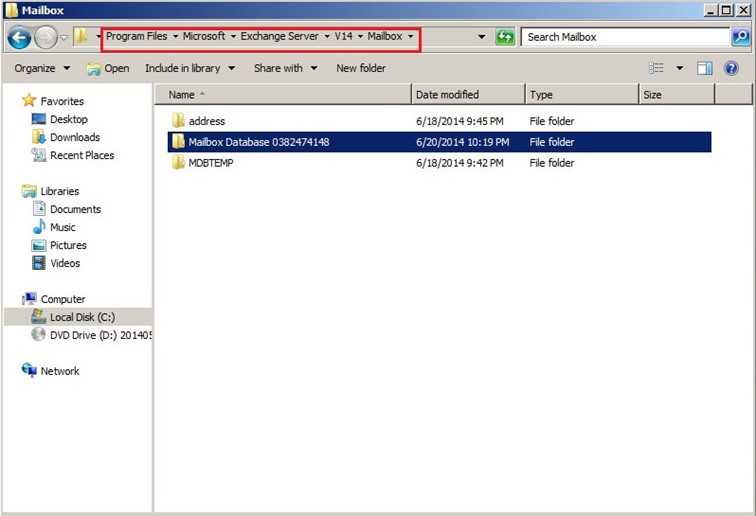This screenshot has height=516, width=756.
Task: Open Desktop in navigation pane
Action: 69,119
